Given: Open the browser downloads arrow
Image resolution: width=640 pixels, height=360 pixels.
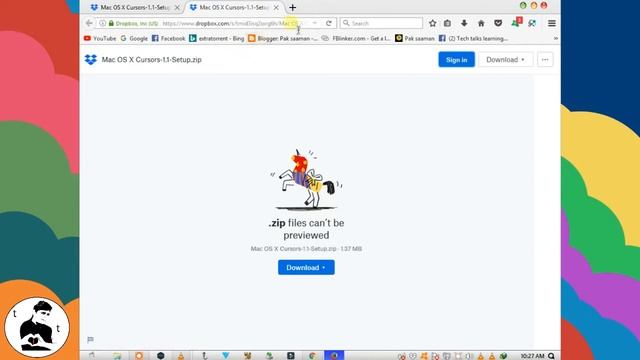Looking at the screenshot, I should [x=464, y=23].
